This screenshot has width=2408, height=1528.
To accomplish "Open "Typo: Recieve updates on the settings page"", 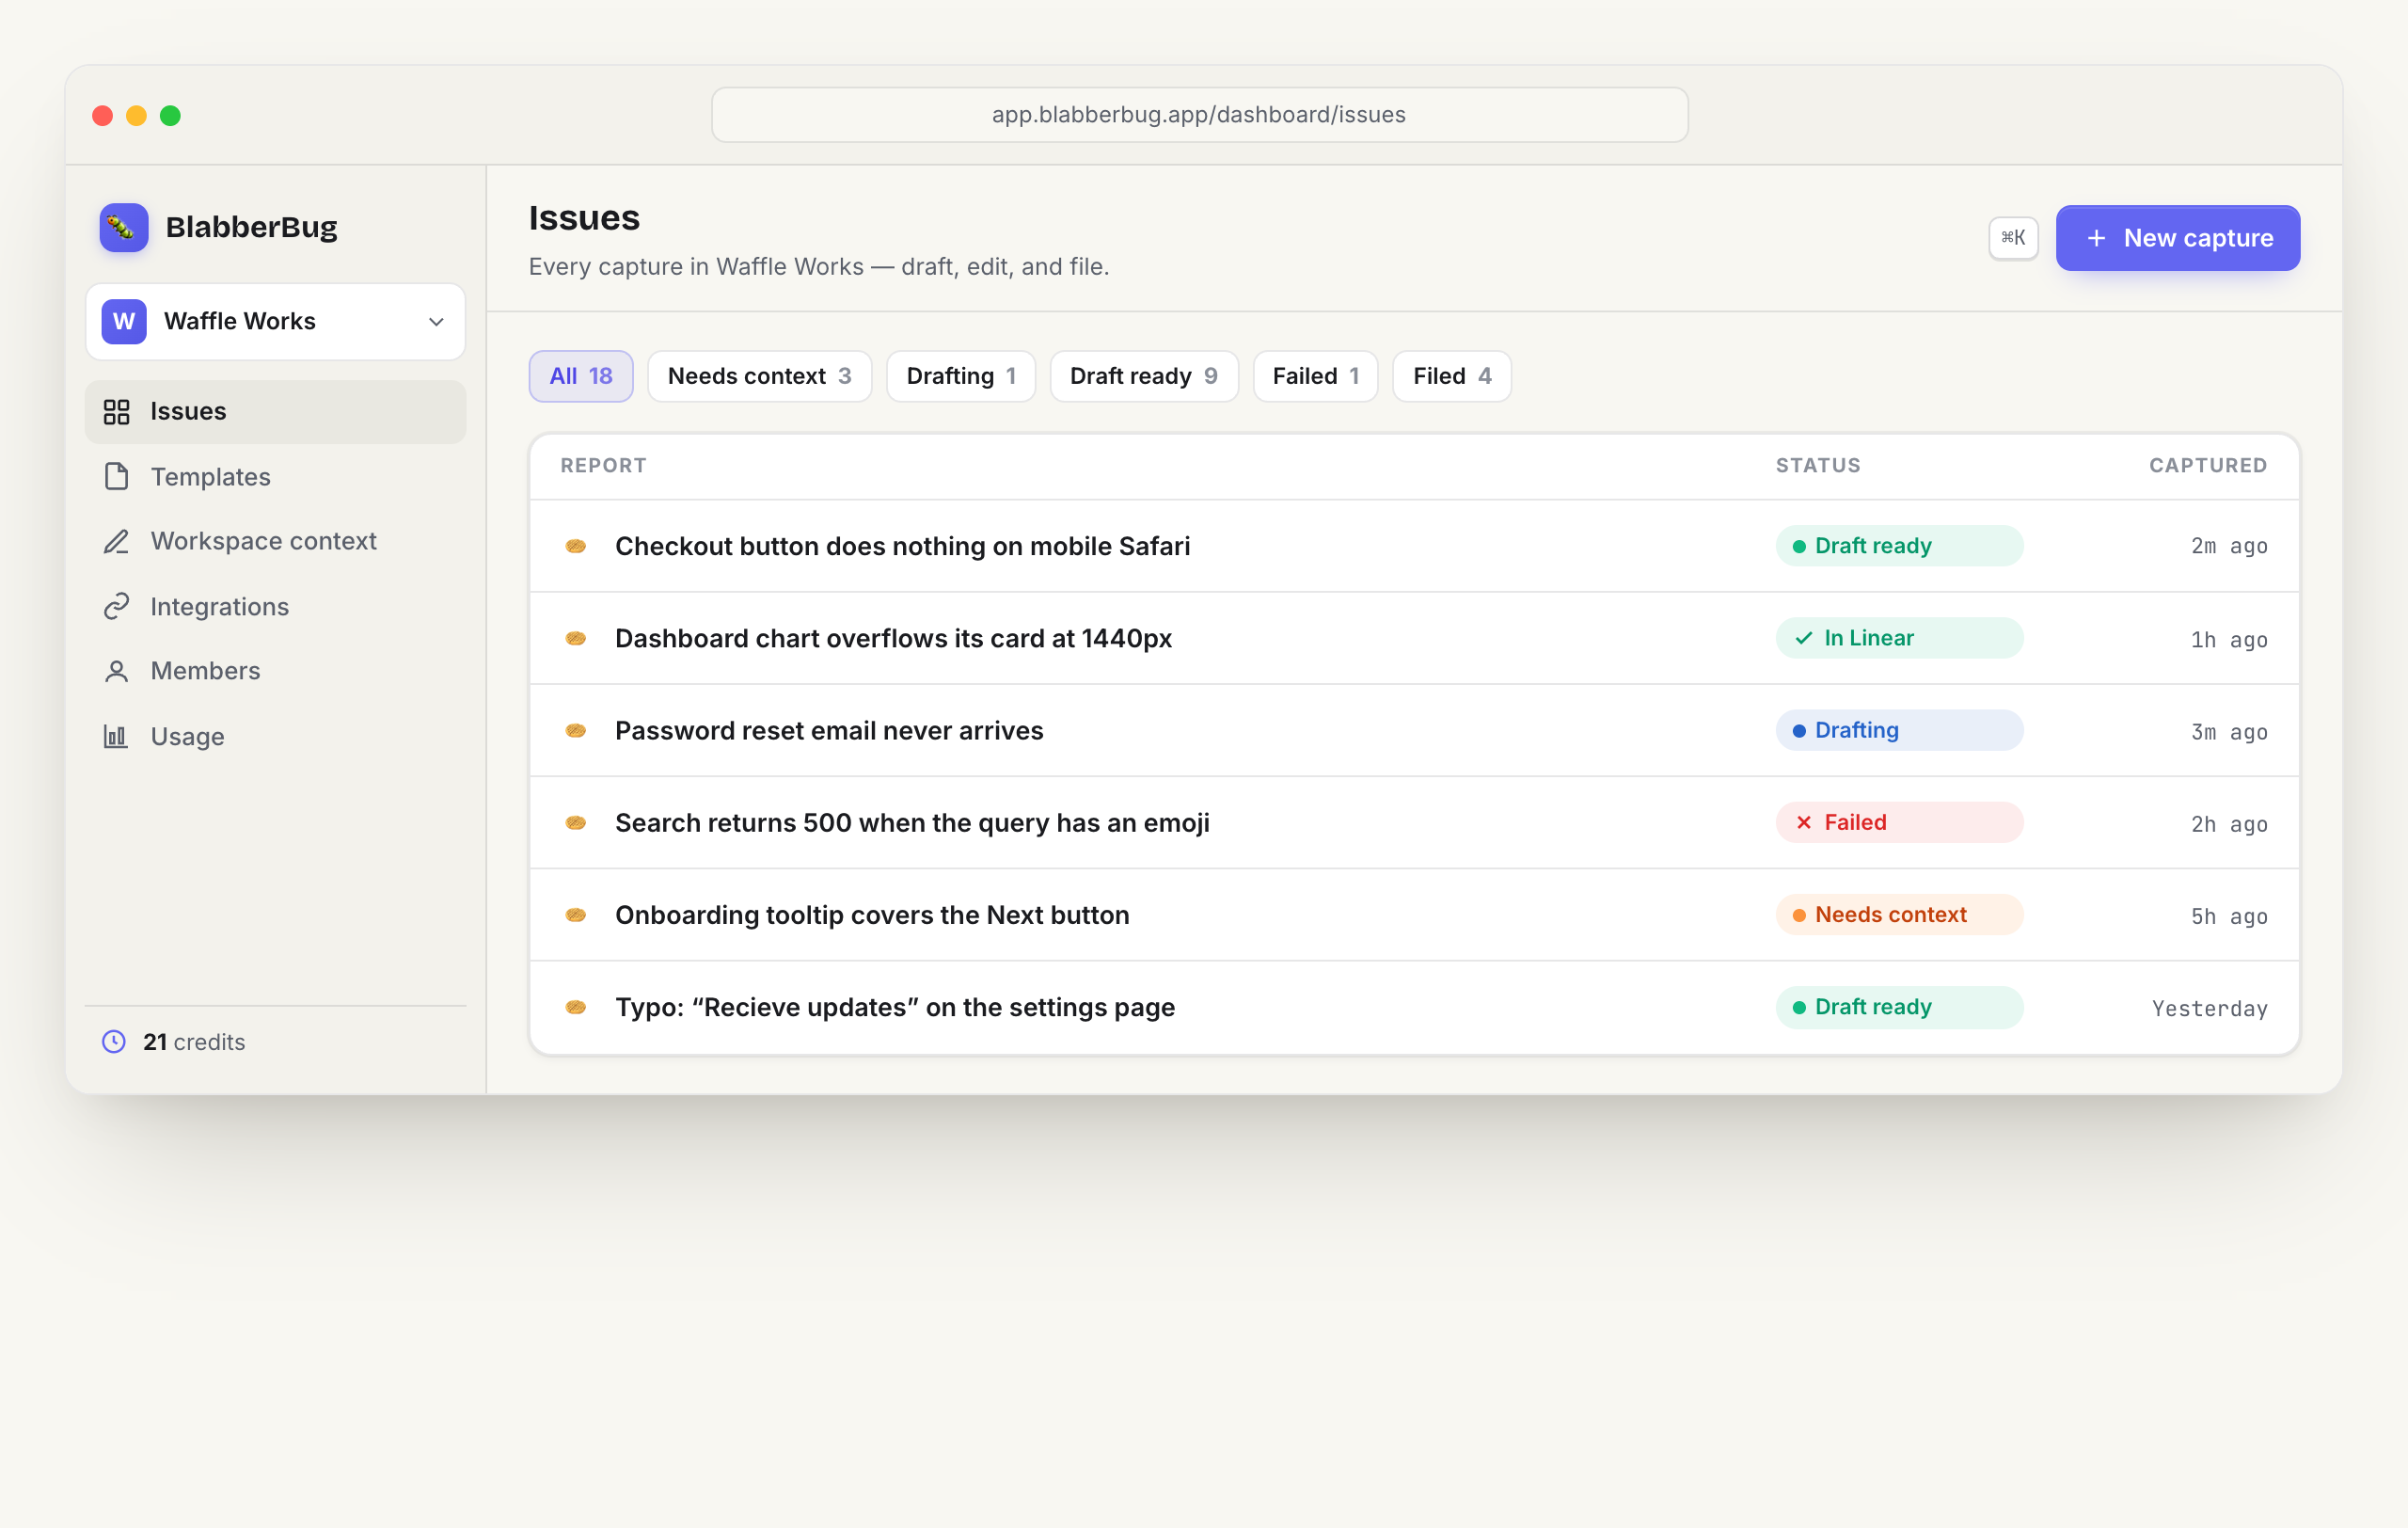I will coord(895,1007).
